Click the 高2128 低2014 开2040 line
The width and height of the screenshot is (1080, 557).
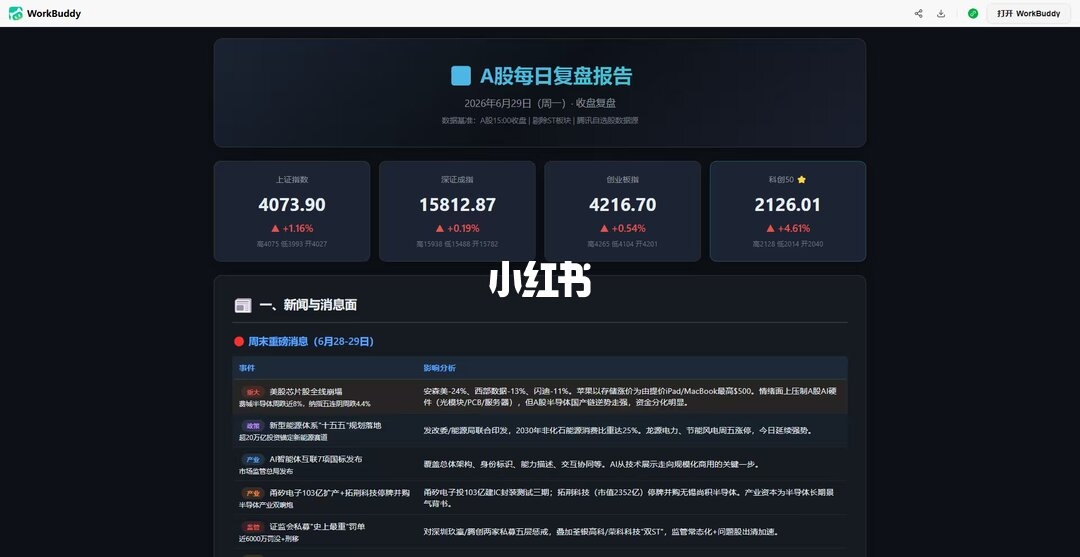(x=788, y=244)
